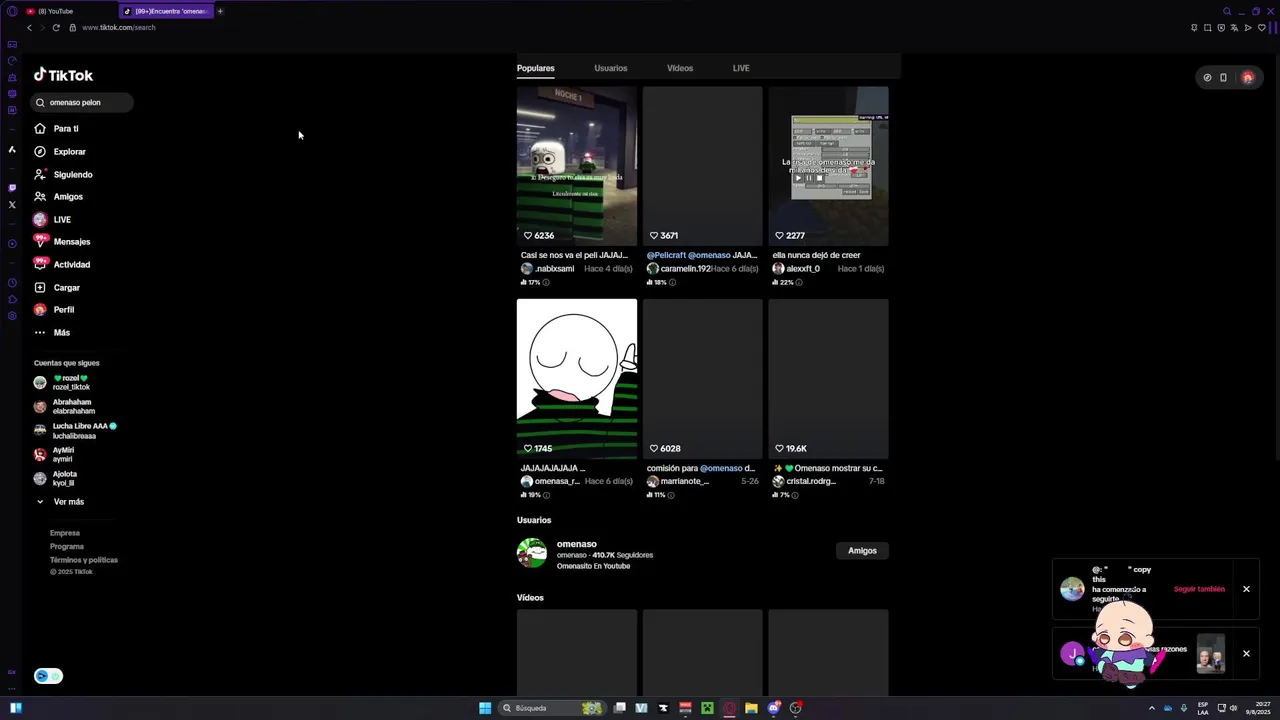Open the Empresa footer link
This screenshot has width=1280, height=720.
click(65, 533)
